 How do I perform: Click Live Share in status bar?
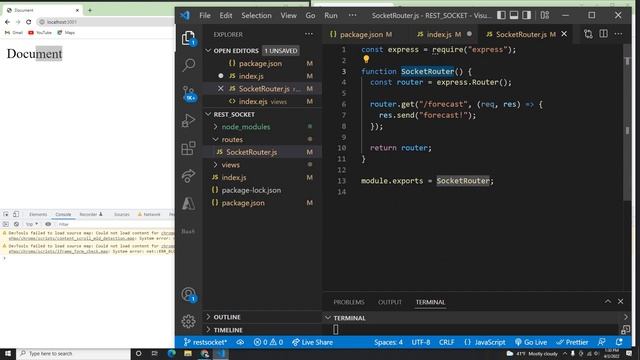[x=312, y=342]
